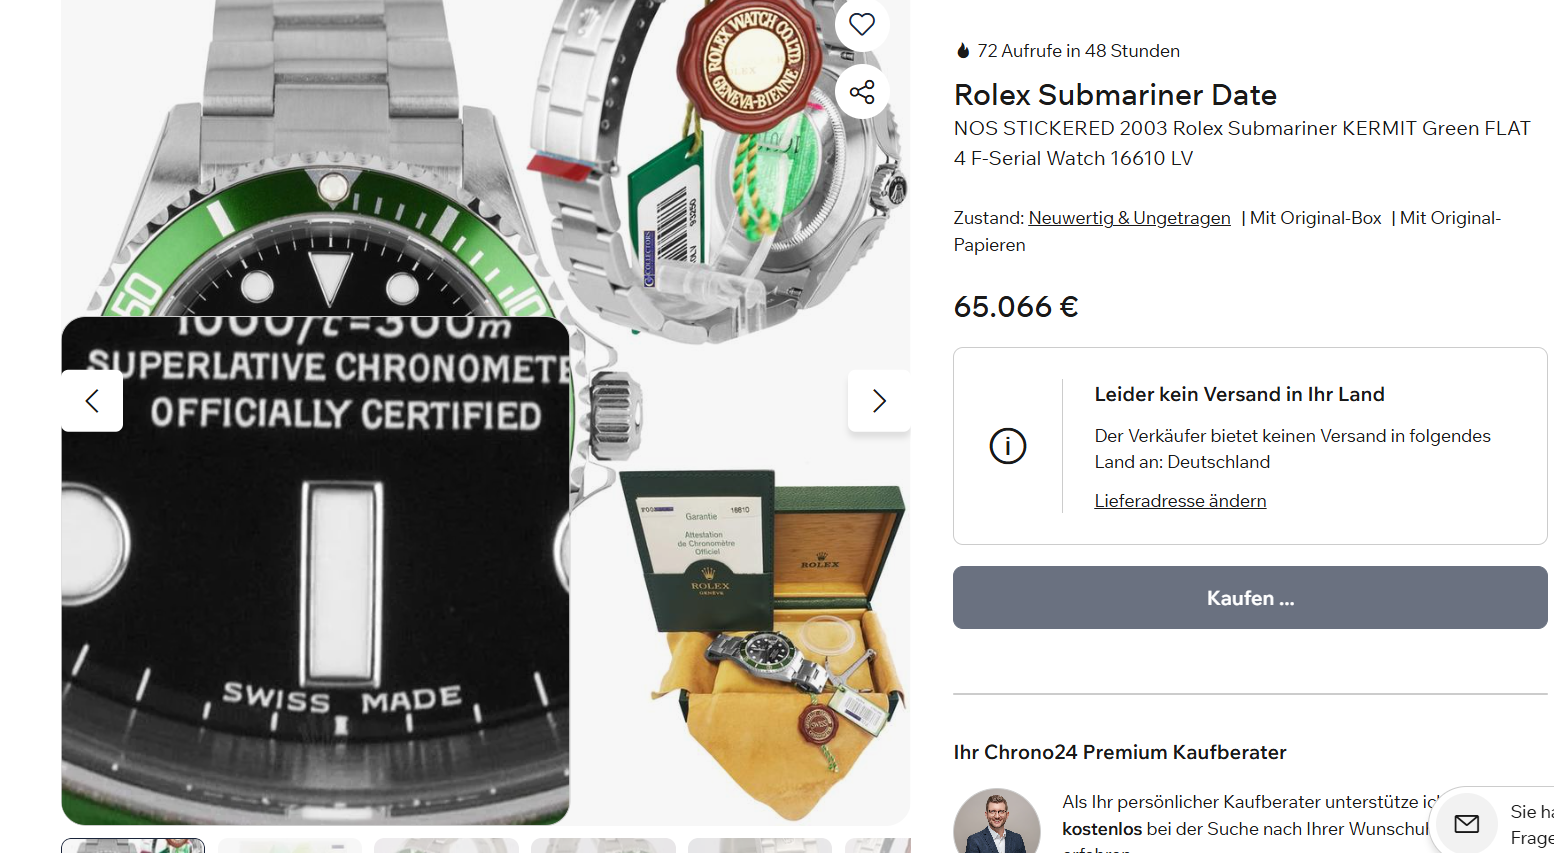1554x853 pixels.
Task: Select the second gallery thumbnail
Action: coord(290,846)
